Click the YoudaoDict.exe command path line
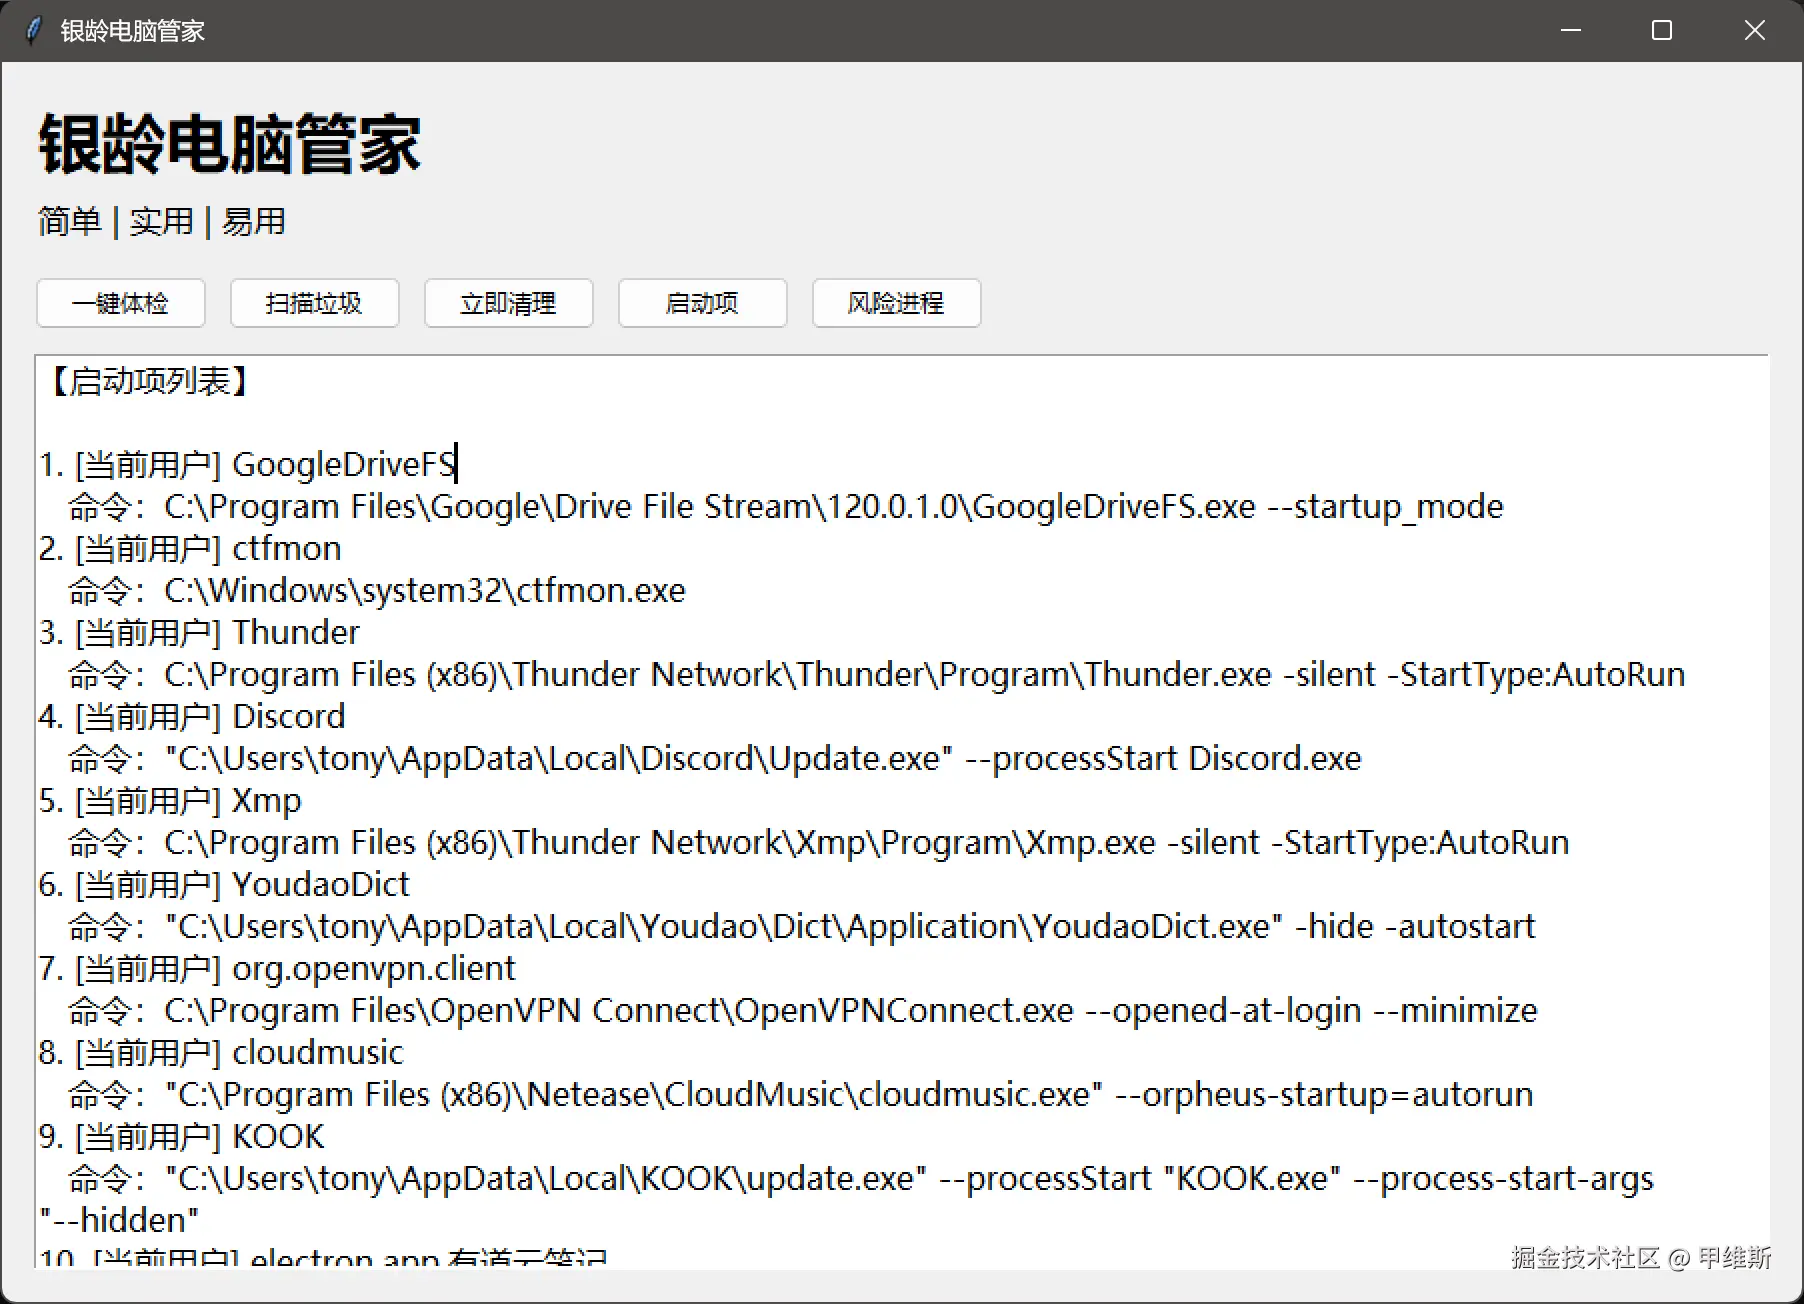 [x=802, y=927]
